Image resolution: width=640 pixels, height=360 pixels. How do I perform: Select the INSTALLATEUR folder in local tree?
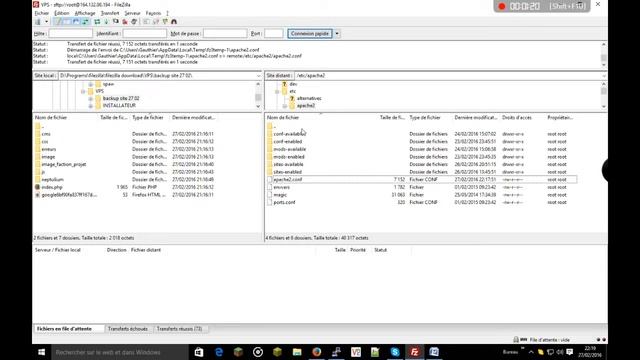[x=119, y=105]
